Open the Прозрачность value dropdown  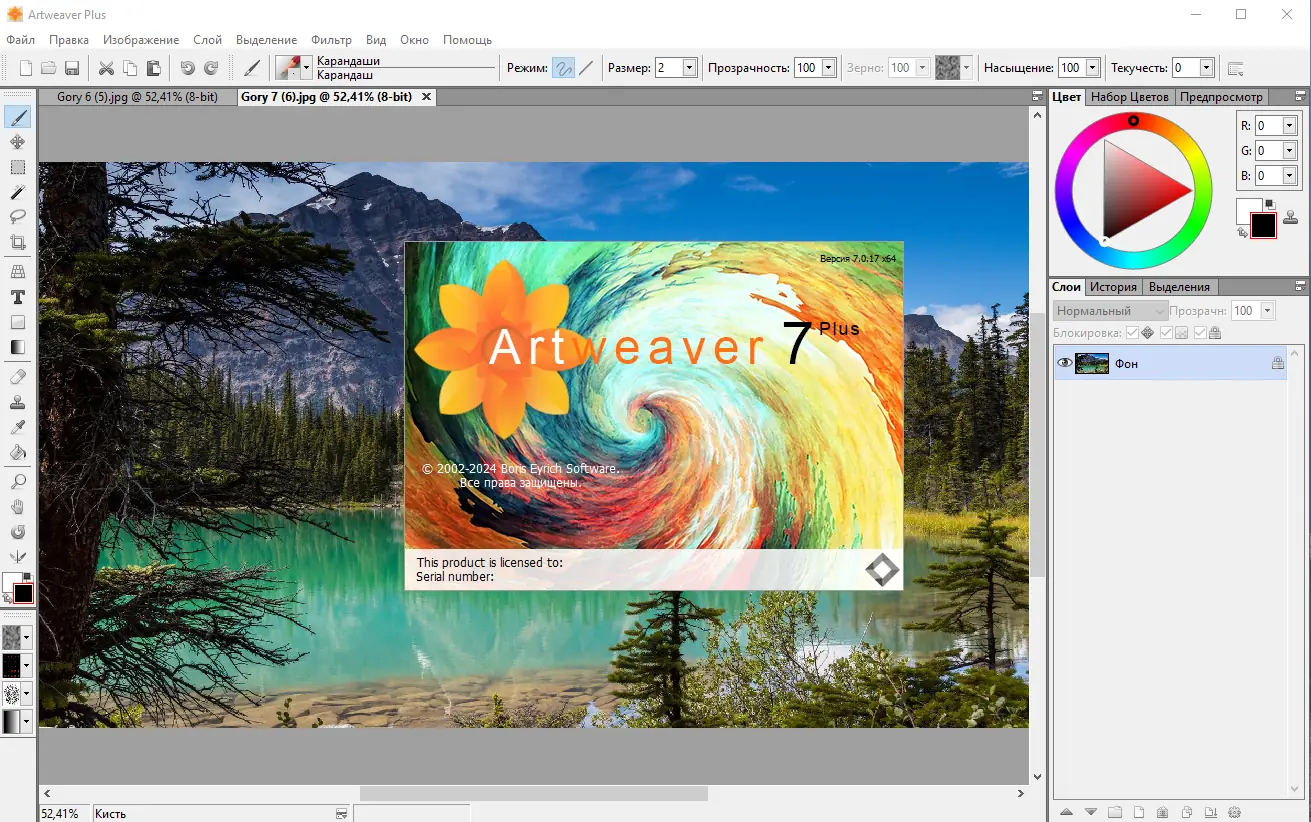pyautogui.click(x=828, y=68)
